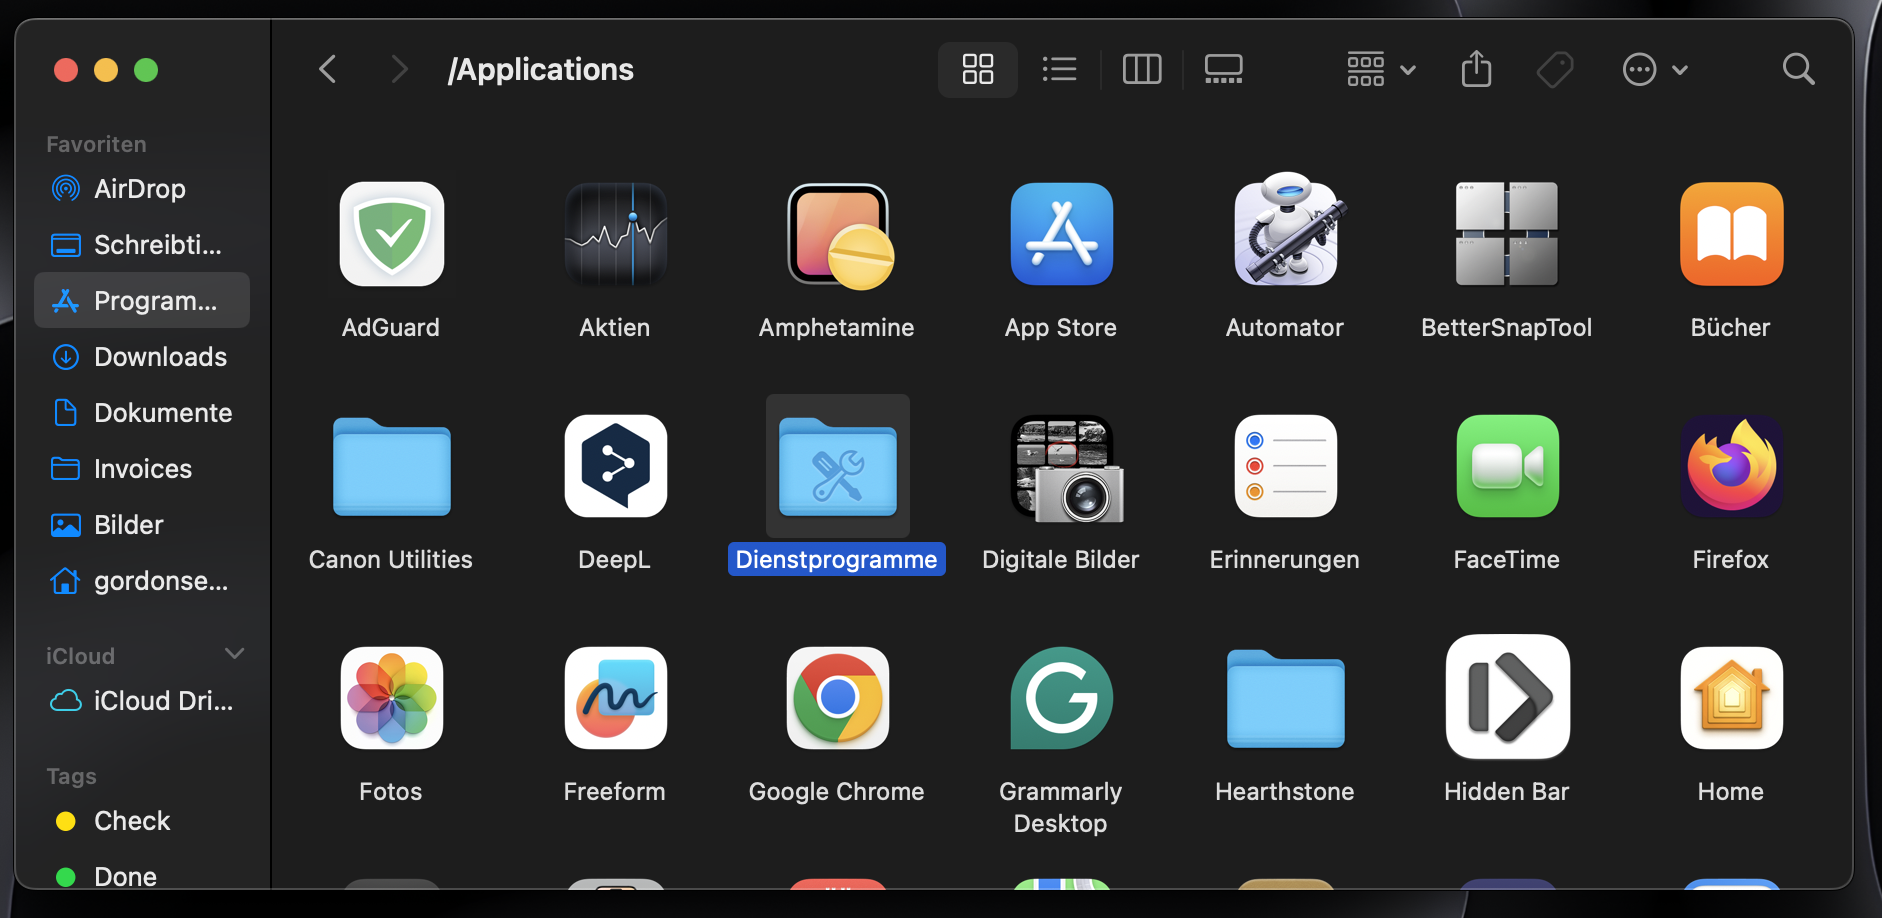Open Firefox from Applications
This screenshot has width=1882, height=918.
coord(1730,466)
